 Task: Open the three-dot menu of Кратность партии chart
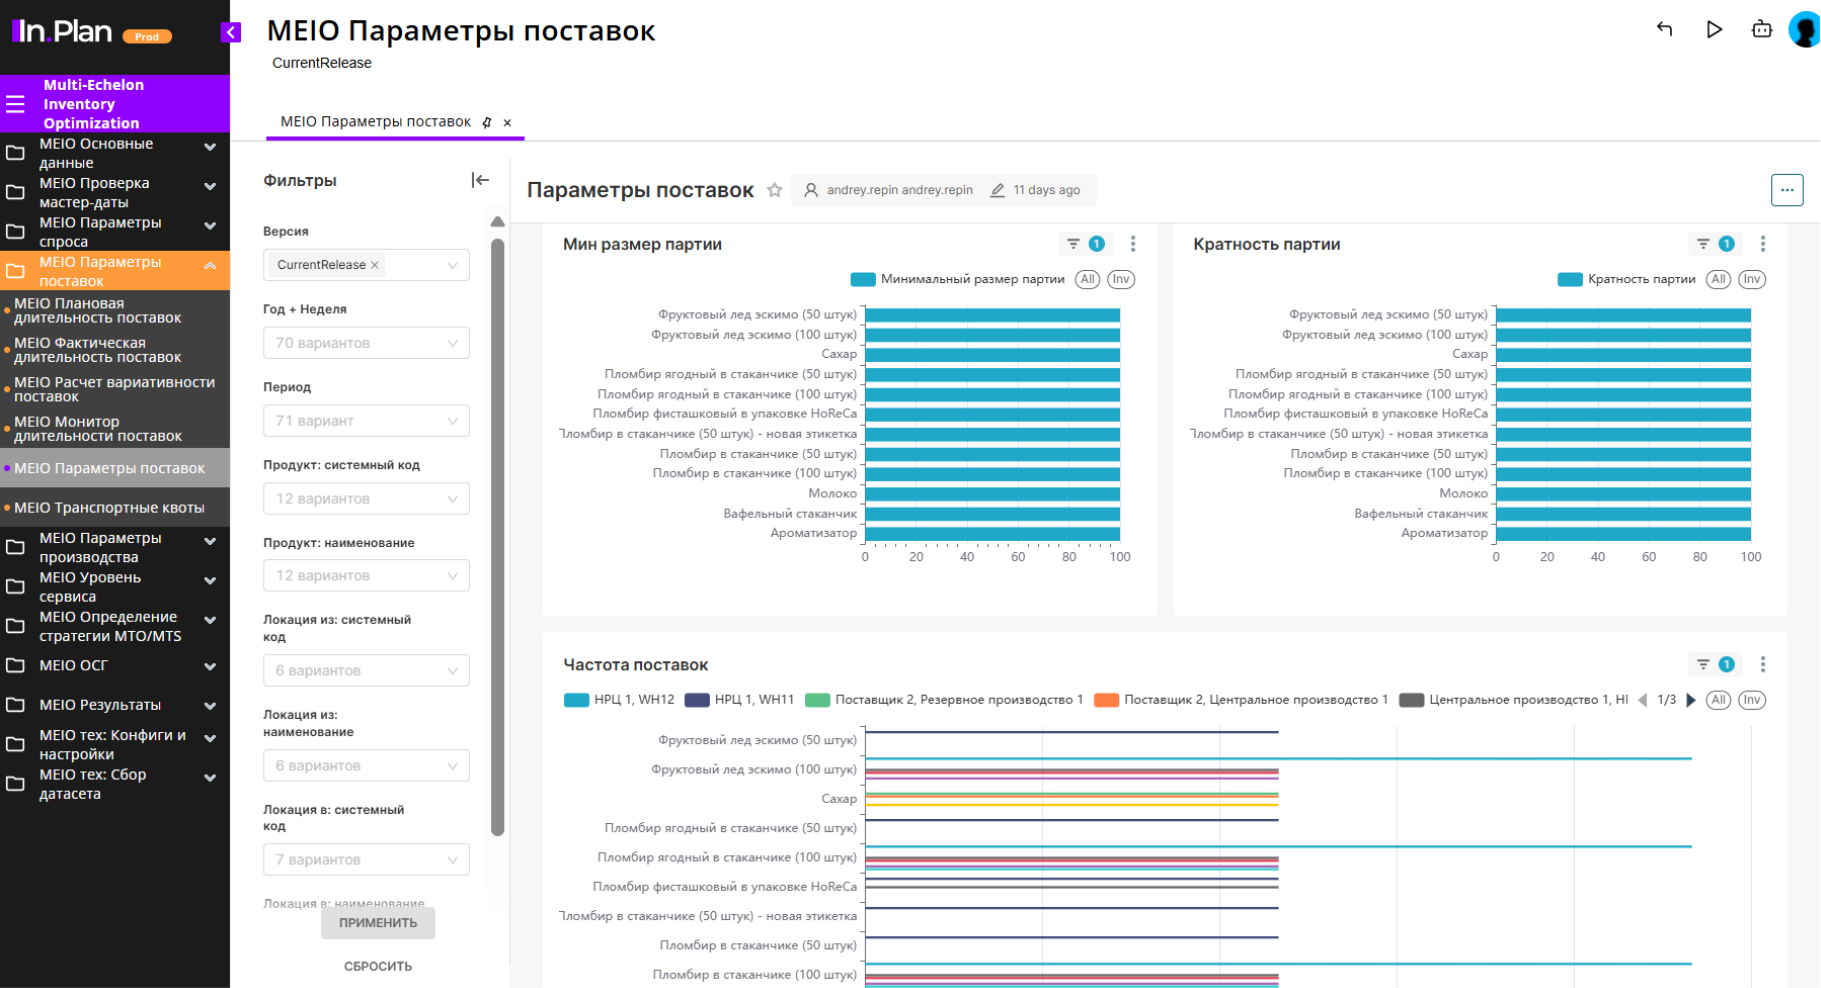(x=1762, y=244)
